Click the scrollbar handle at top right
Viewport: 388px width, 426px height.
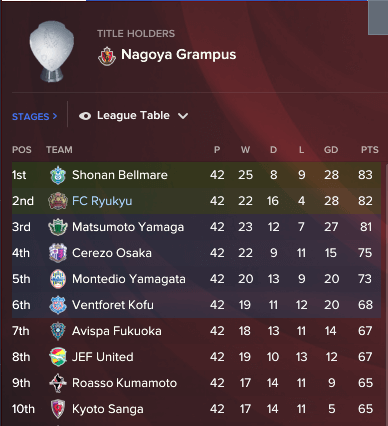[378, 17]
